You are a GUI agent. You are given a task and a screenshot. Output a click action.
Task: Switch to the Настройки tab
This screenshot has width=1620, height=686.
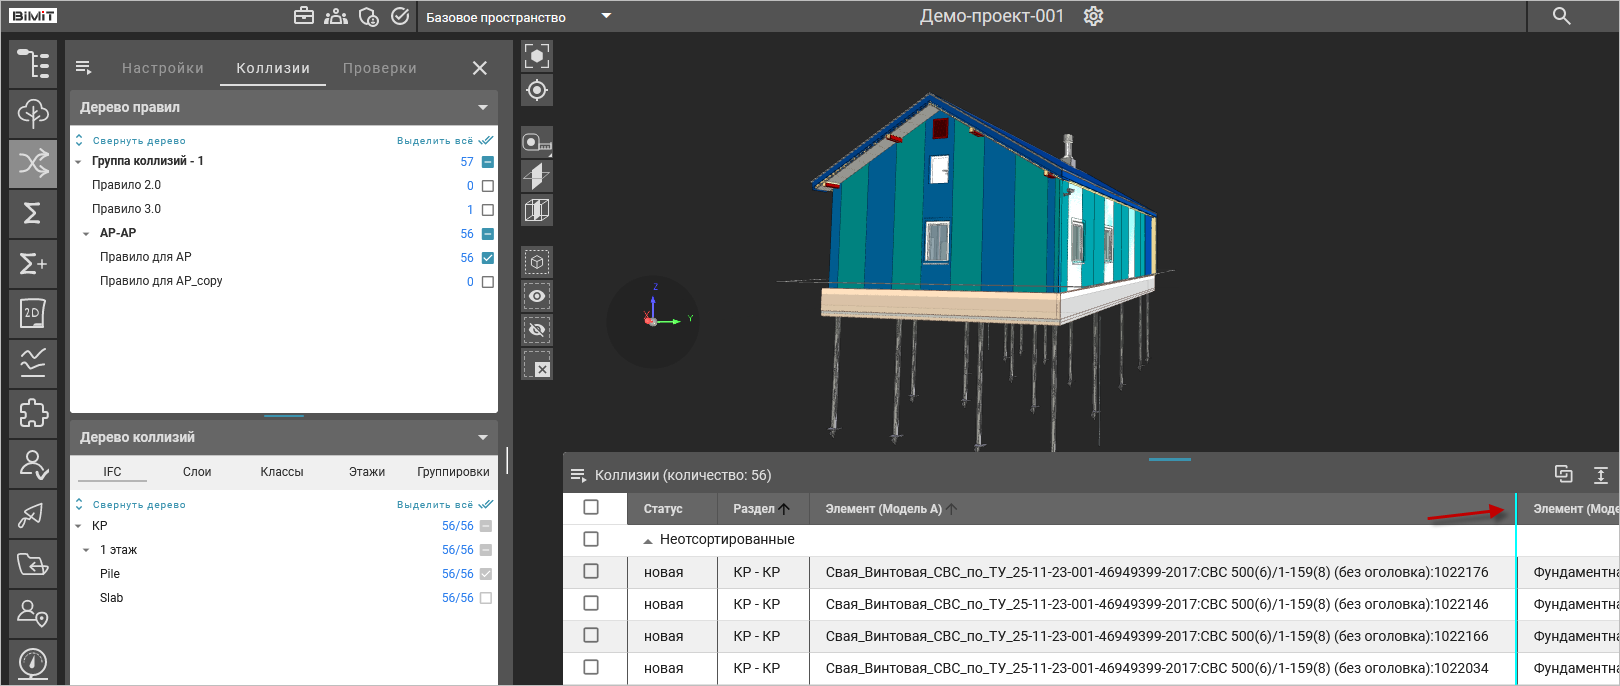tap(163, 68)
